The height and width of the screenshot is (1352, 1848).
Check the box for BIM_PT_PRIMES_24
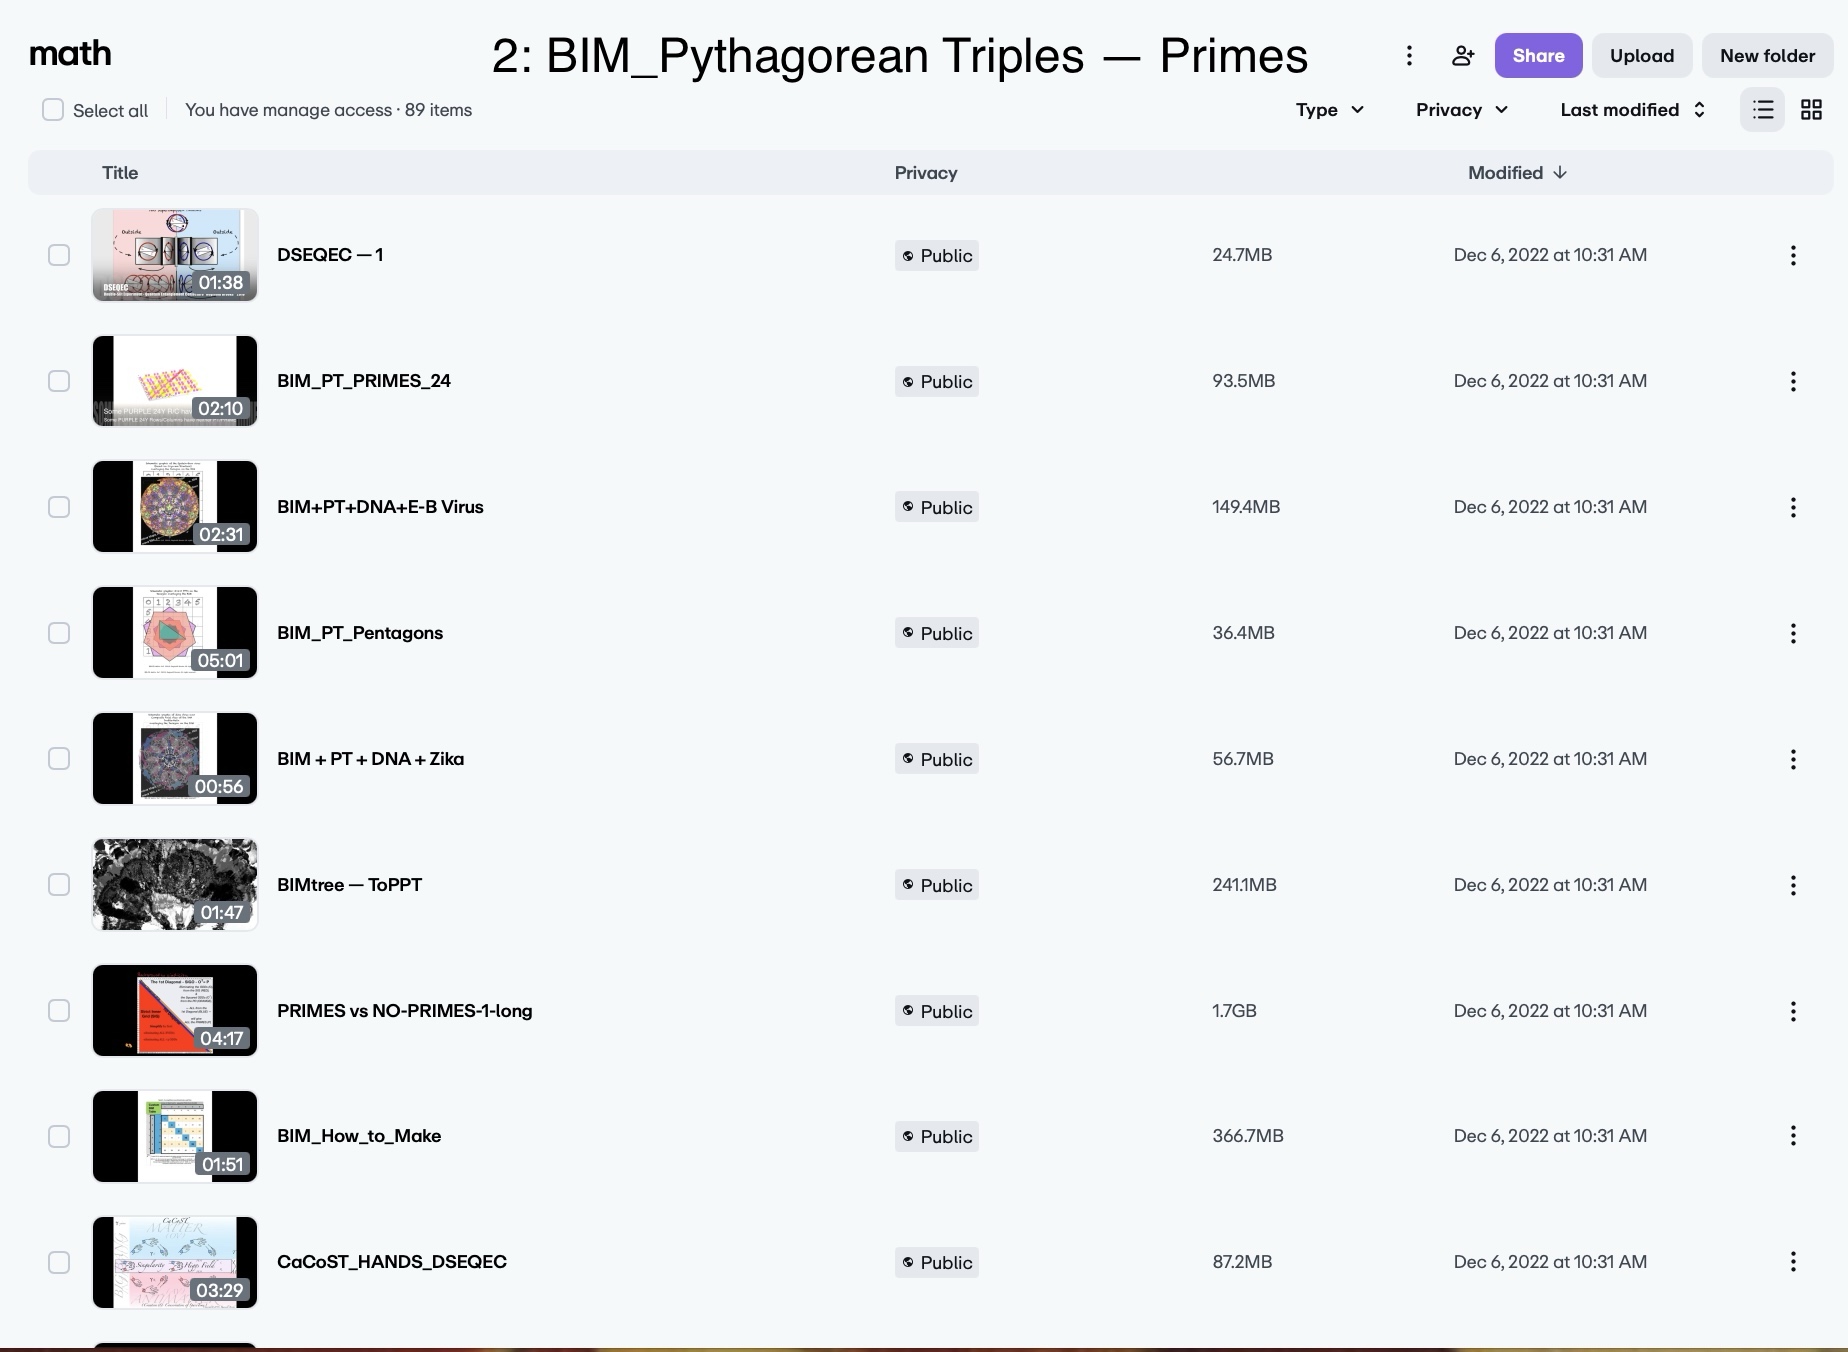(59, 381)
